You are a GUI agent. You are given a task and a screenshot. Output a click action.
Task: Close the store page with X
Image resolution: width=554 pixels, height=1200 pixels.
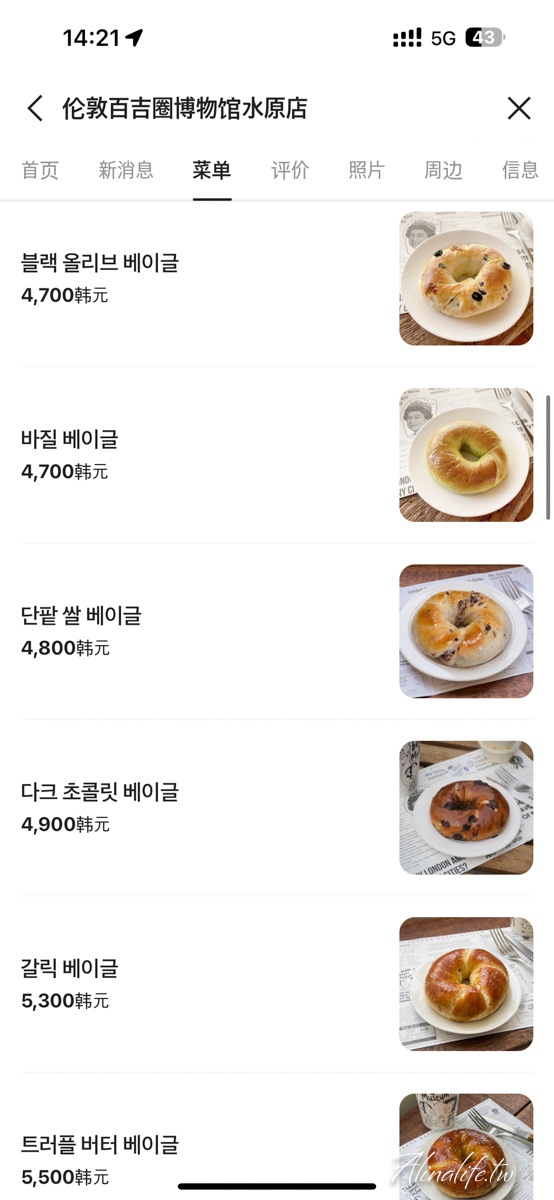coord(518,108)
